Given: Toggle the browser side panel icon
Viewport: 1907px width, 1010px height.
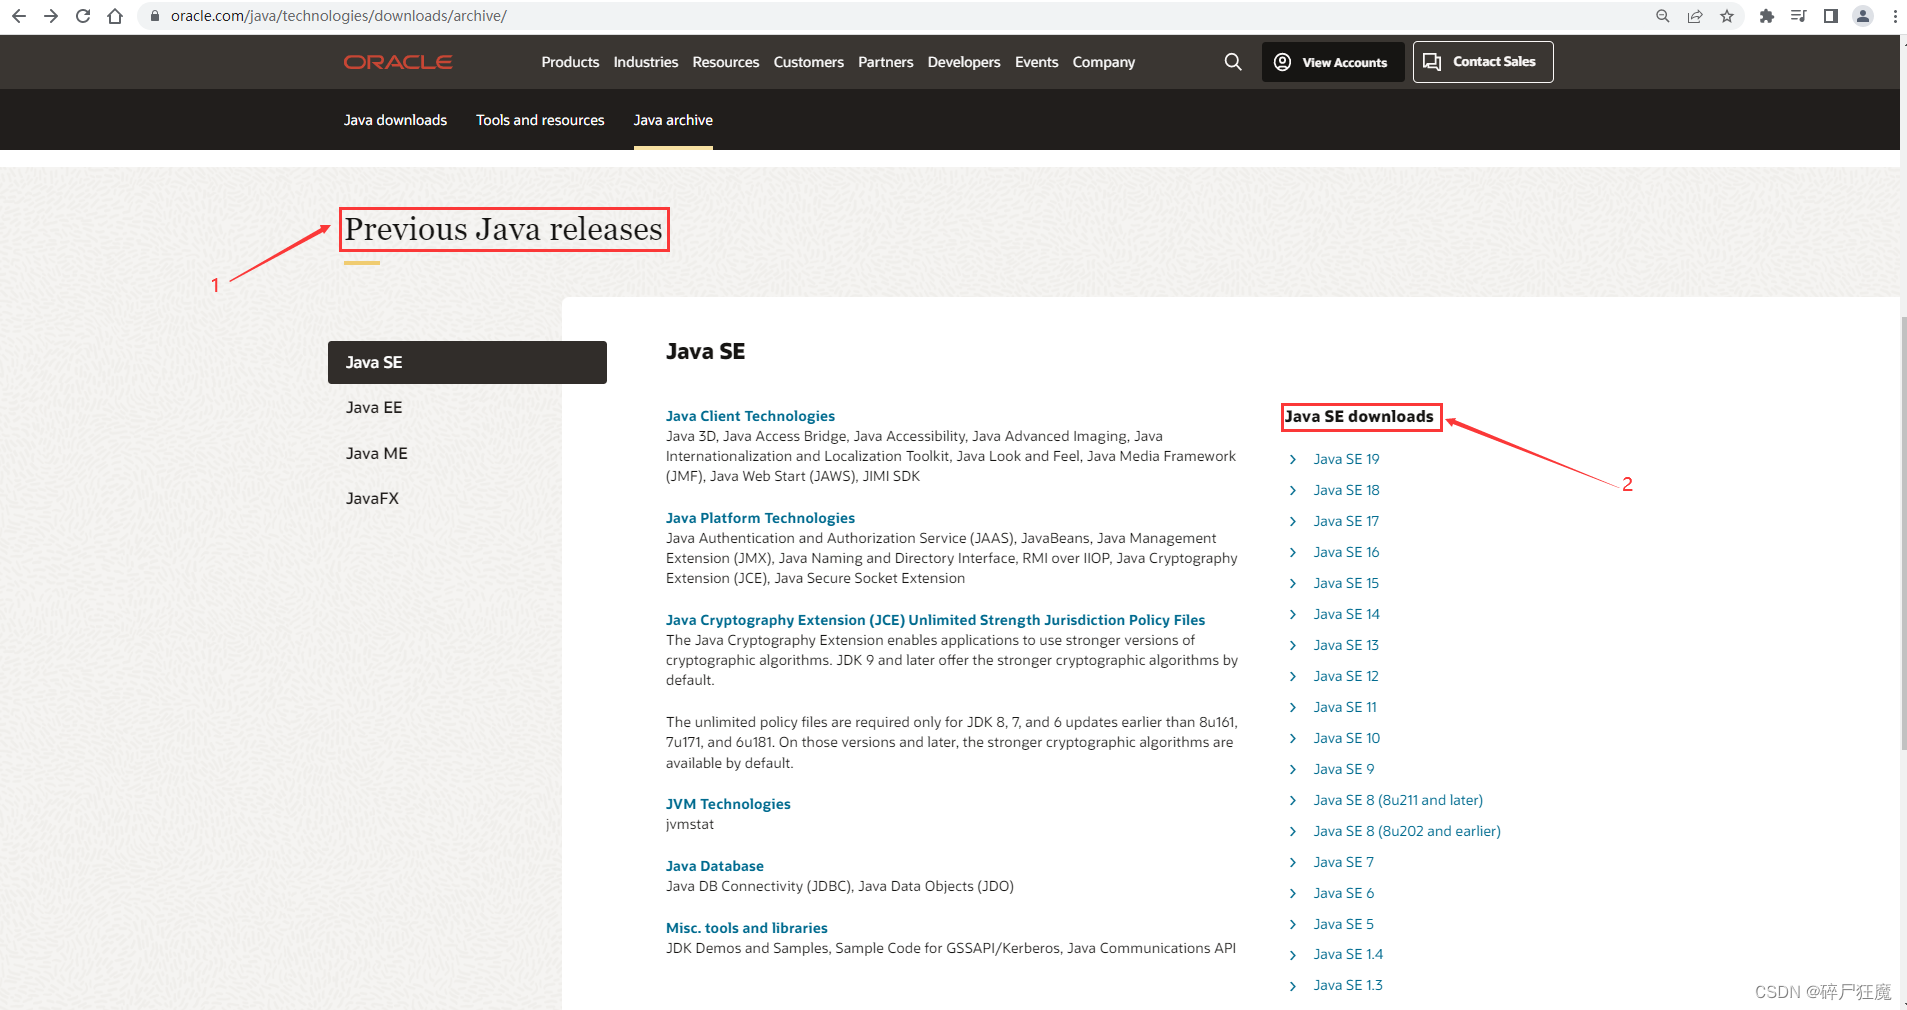Looking at the screenshot, I should tap(1831, 16).
